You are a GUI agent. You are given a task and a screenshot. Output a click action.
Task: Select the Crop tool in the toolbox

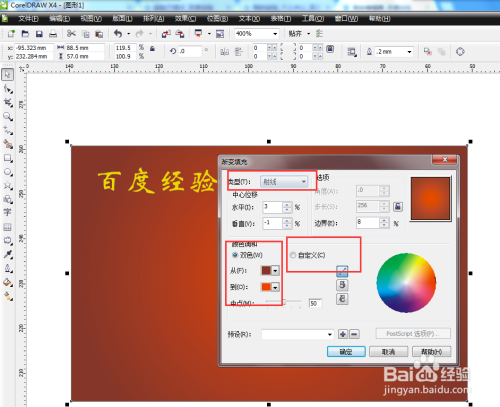[8, 103]
